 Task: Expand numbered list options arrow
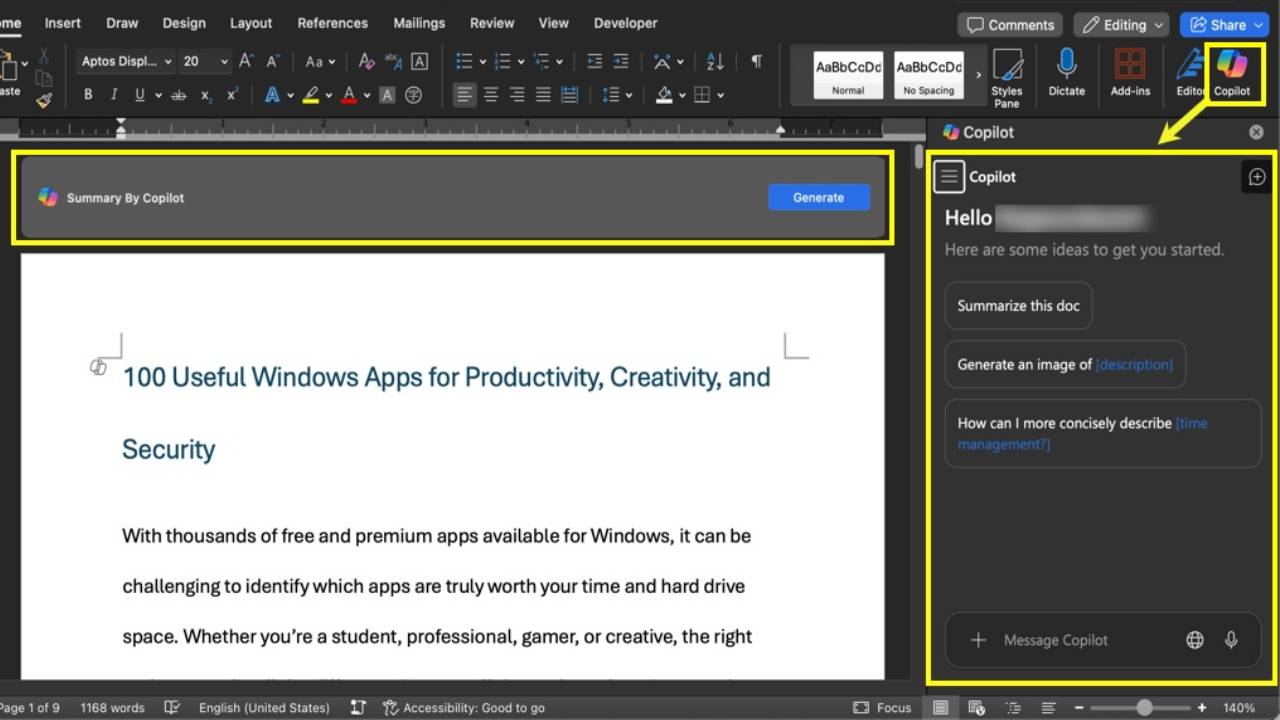click(522, 61)
